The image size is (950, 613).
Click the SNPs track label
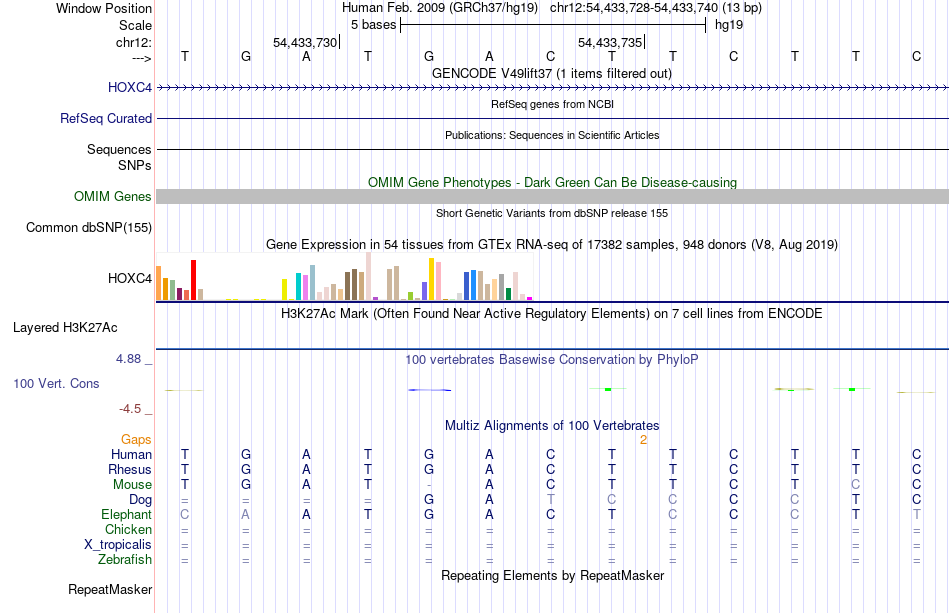tap(135, 165)
